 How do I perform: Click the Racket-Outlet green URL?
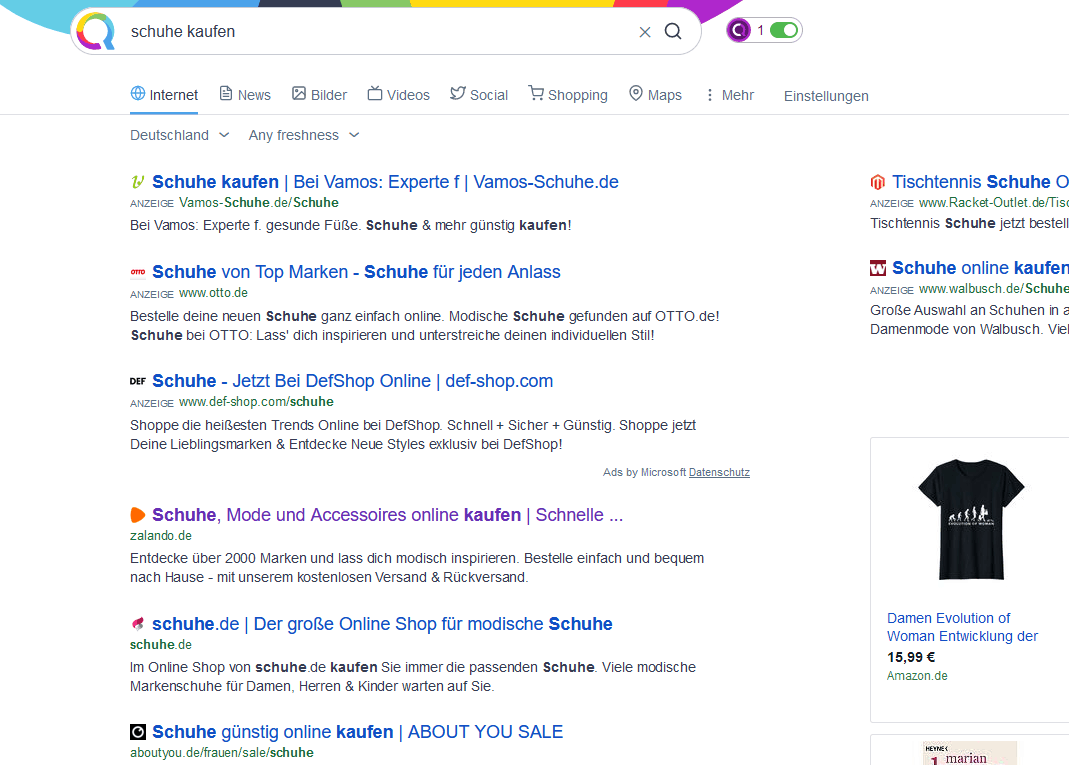[x=994, y=202]
